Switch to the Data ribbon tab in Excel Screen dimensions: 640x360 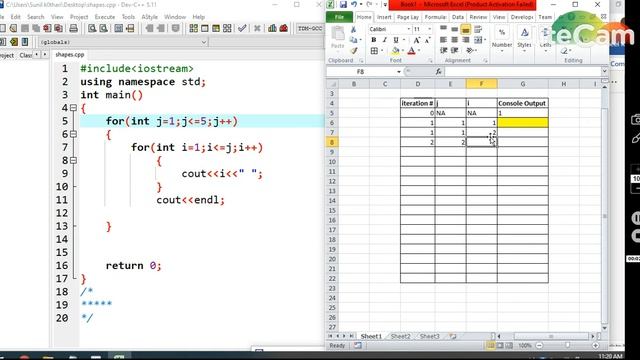click(x=458, y=17)
